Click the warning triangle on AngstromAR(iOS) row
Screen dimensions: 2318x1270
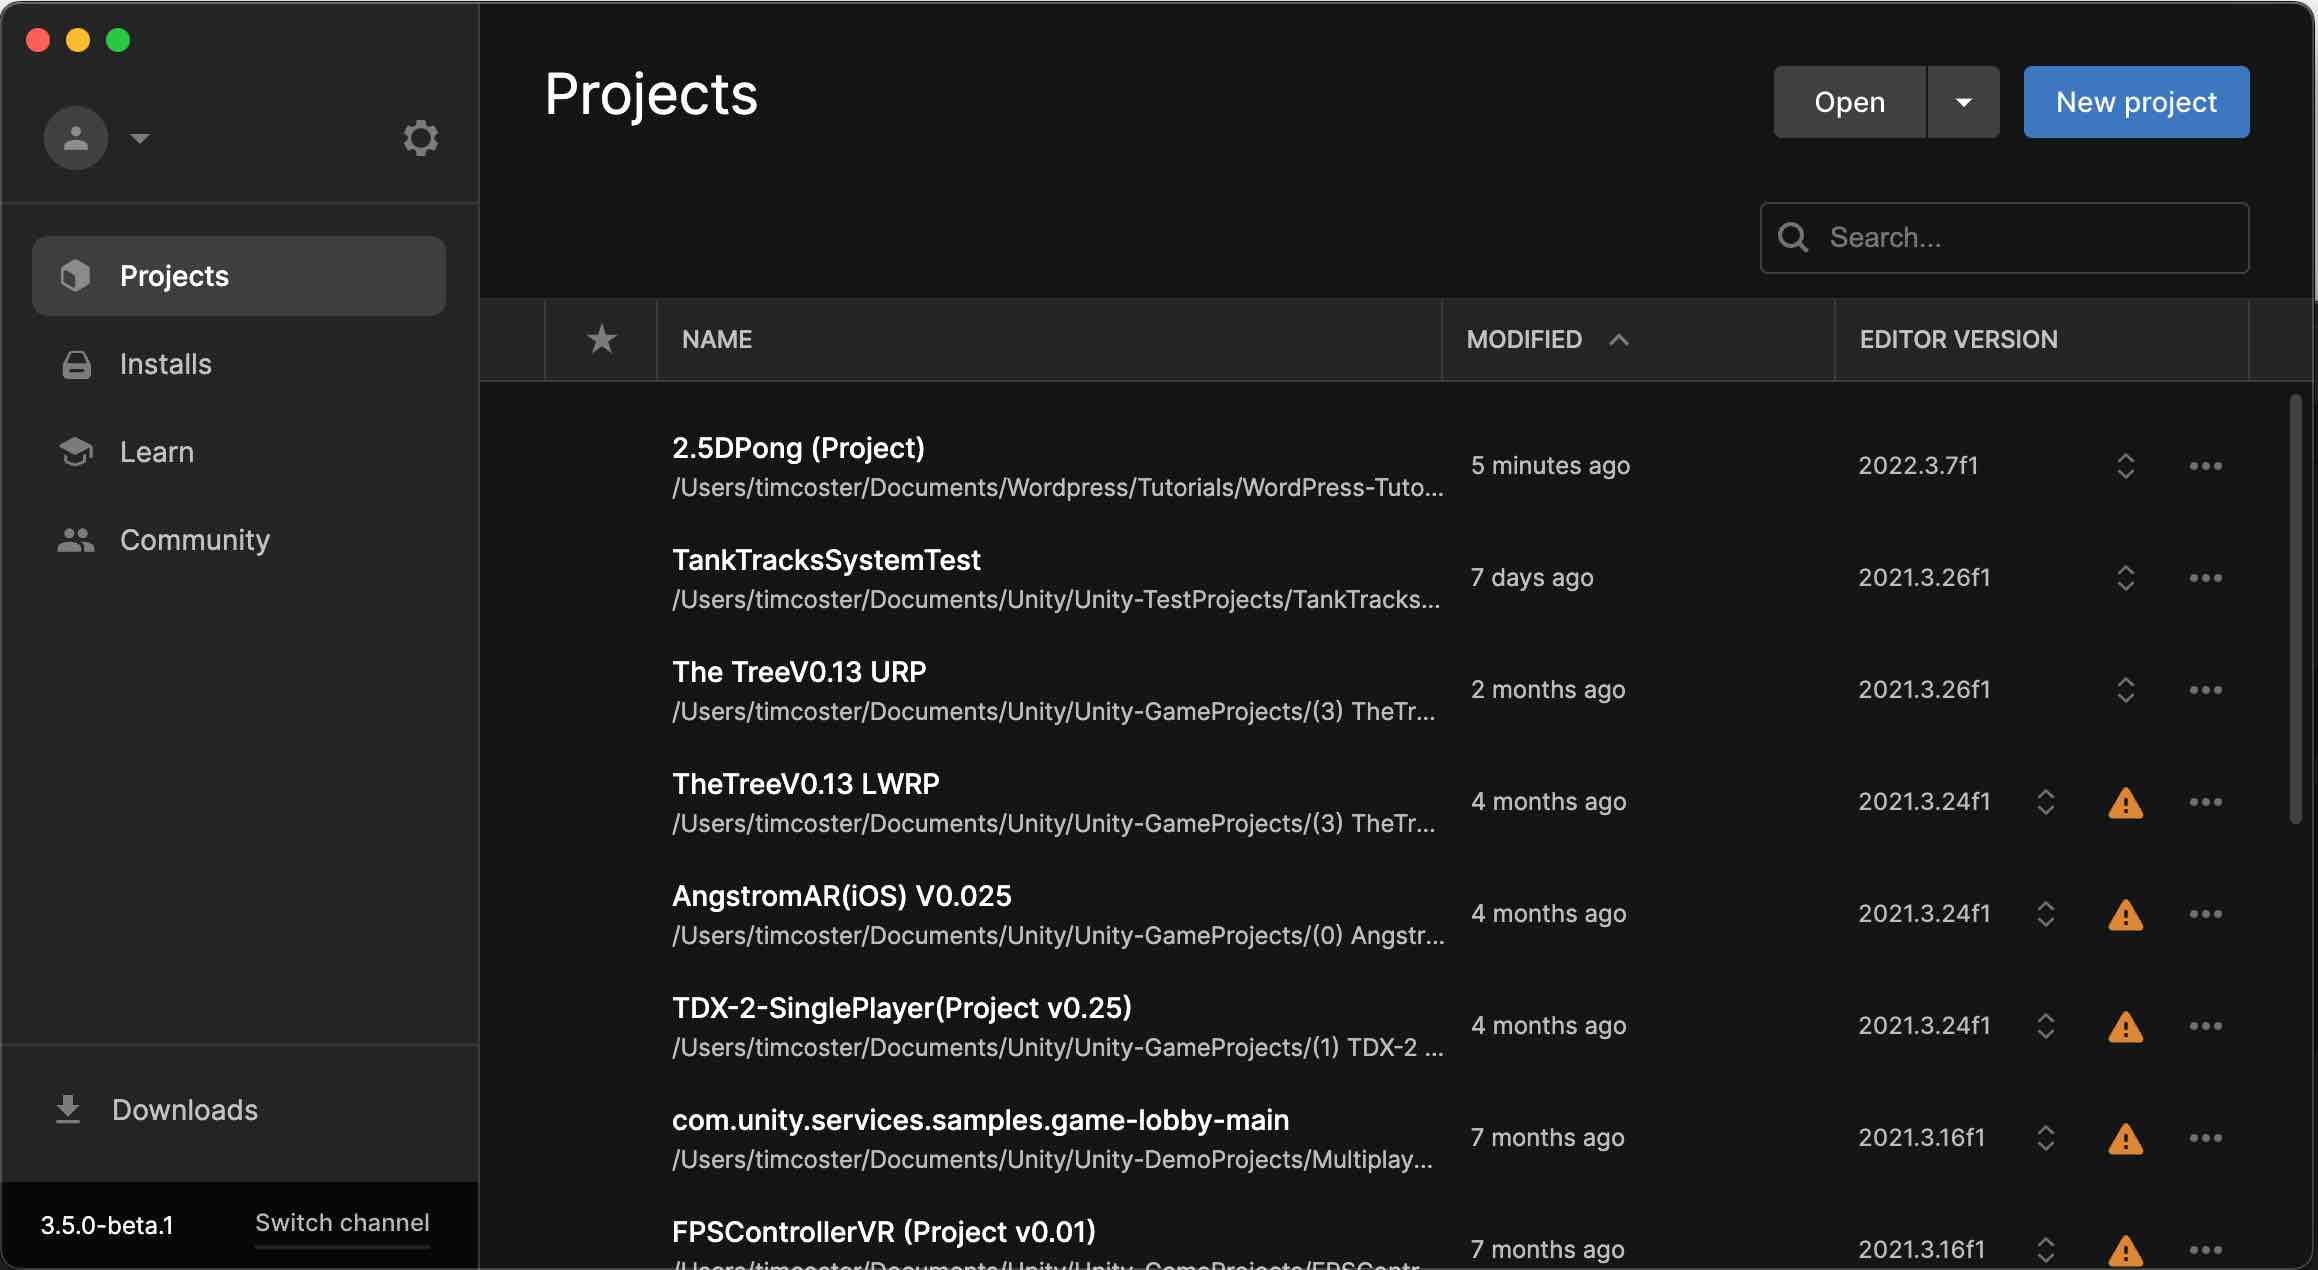[x=2125, y=914]
